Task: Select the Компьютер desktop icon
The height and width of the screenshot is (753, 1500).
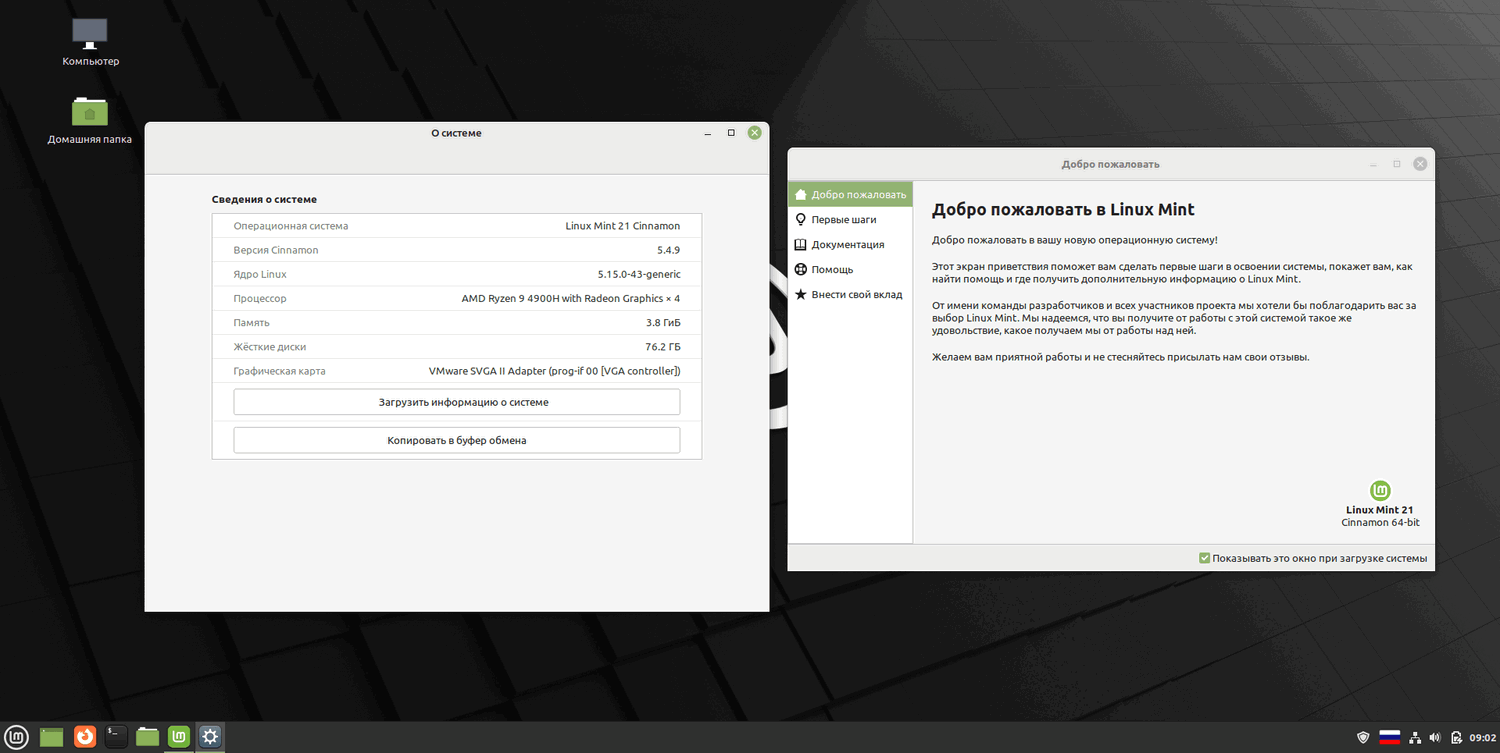Action: click(x=90, y=42)
